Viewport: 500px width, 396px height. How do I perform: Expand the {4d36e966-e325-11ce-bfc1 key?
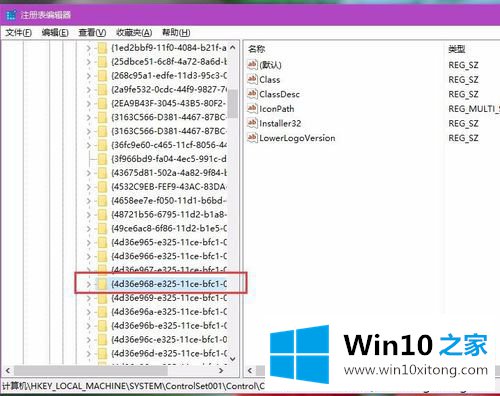tap(88, 256)
